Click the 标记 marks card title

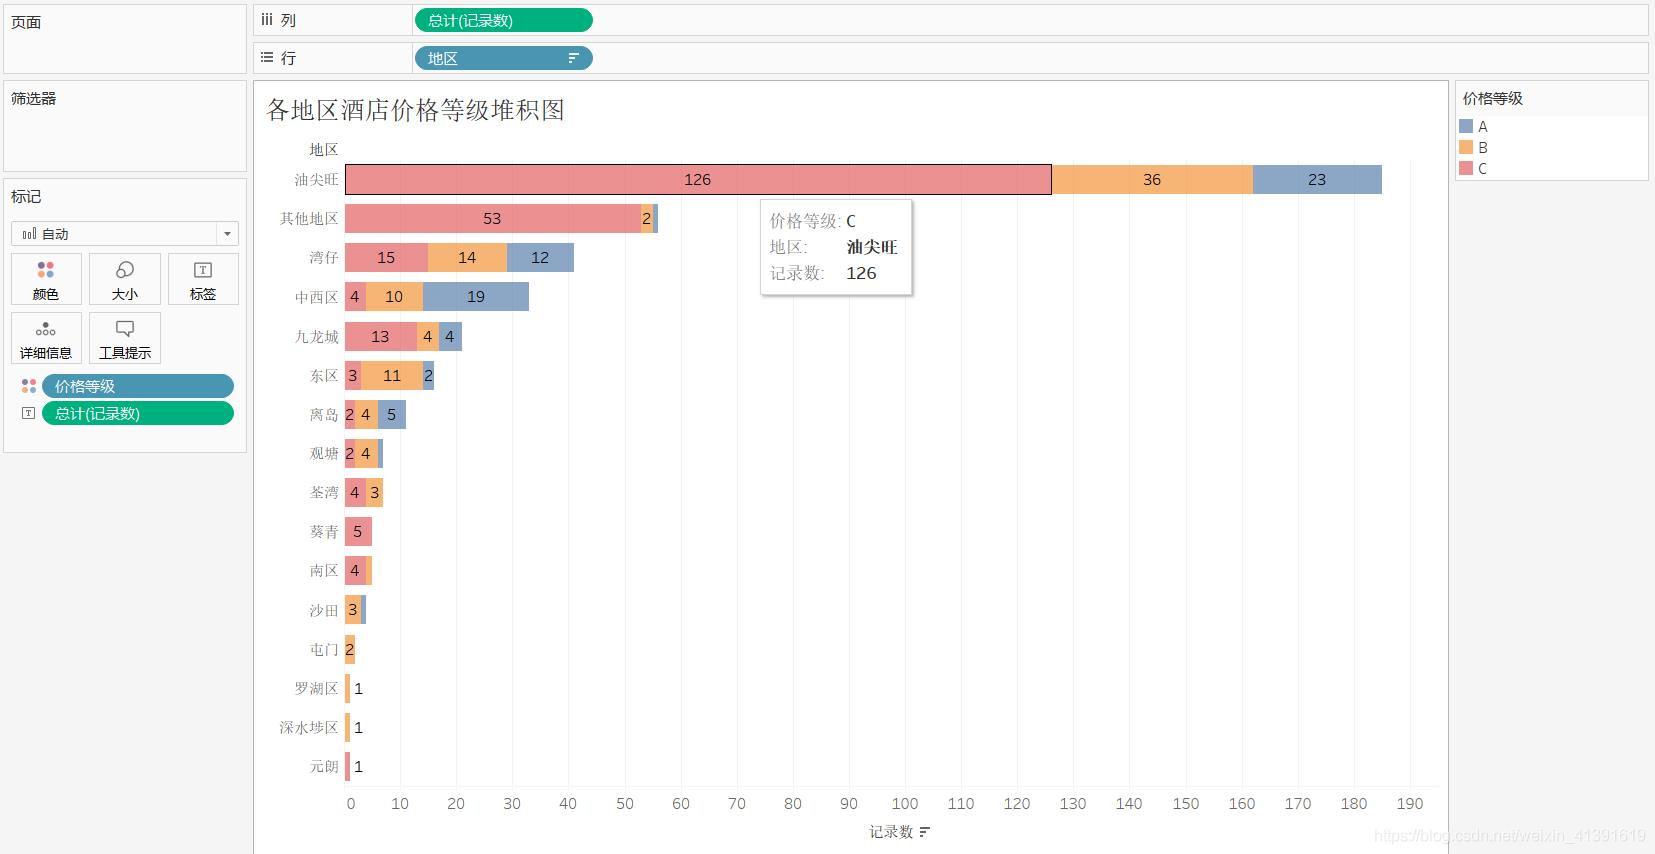pyautogui.click(x=26, y=196)
